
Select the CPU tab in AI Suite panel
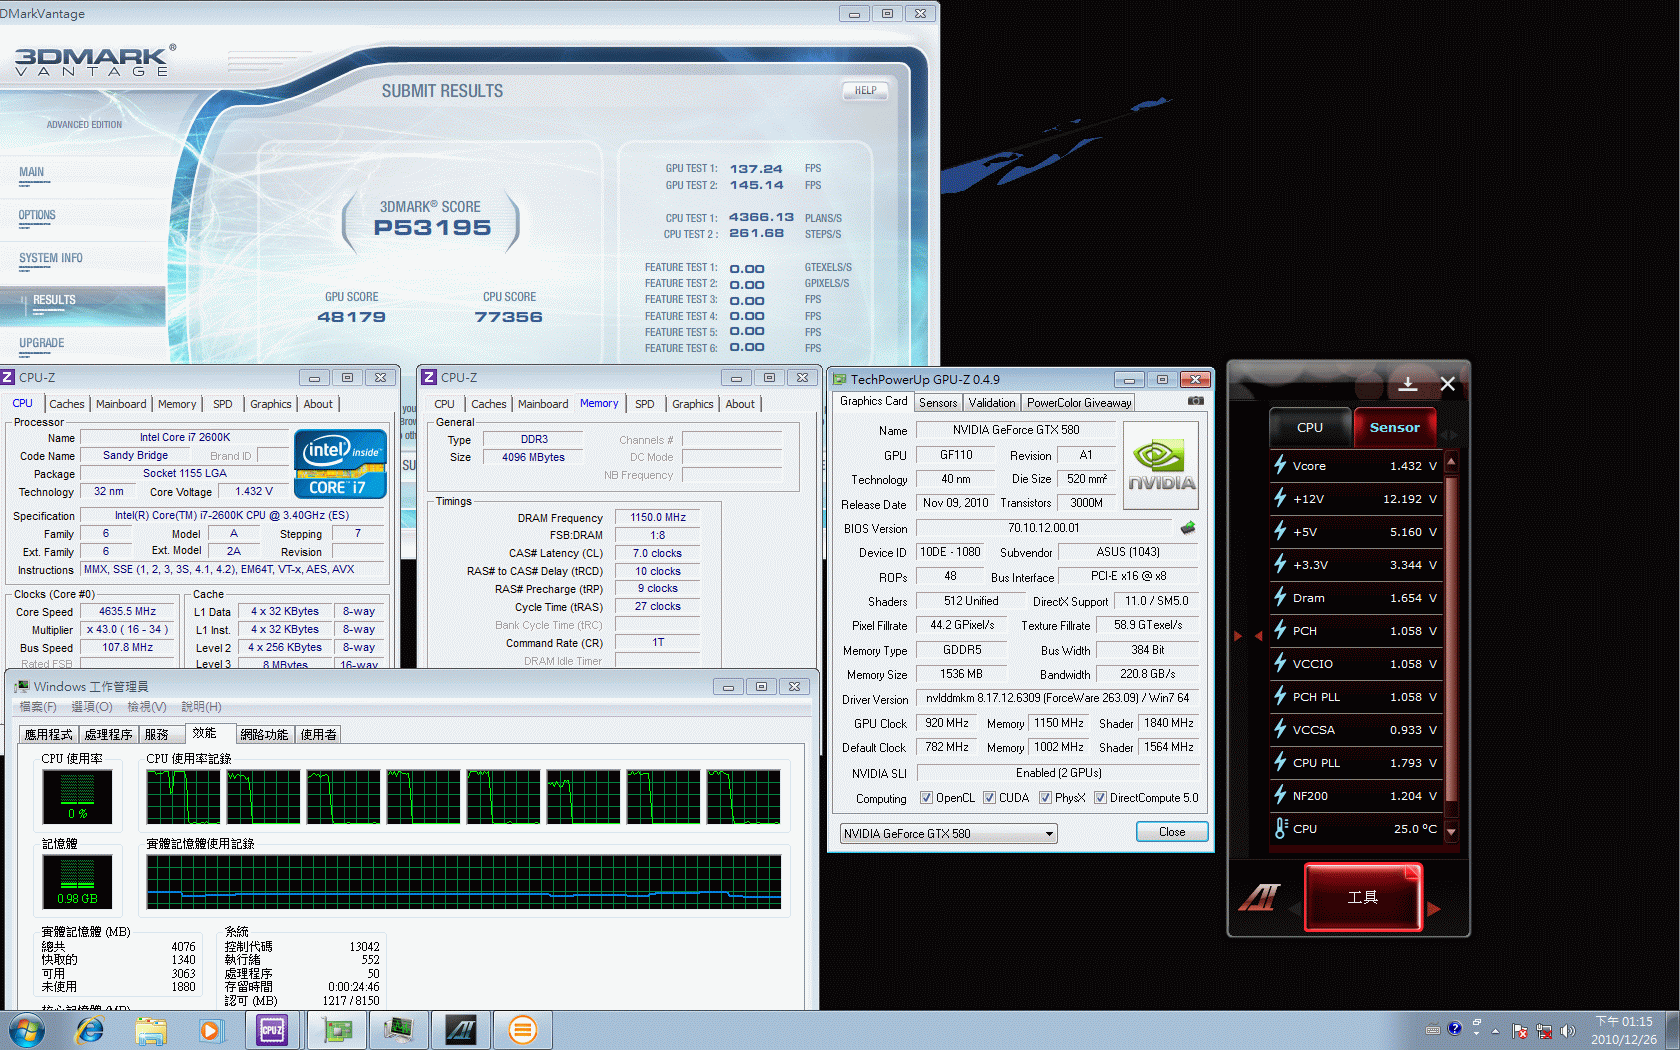[x=1310, y=427]
